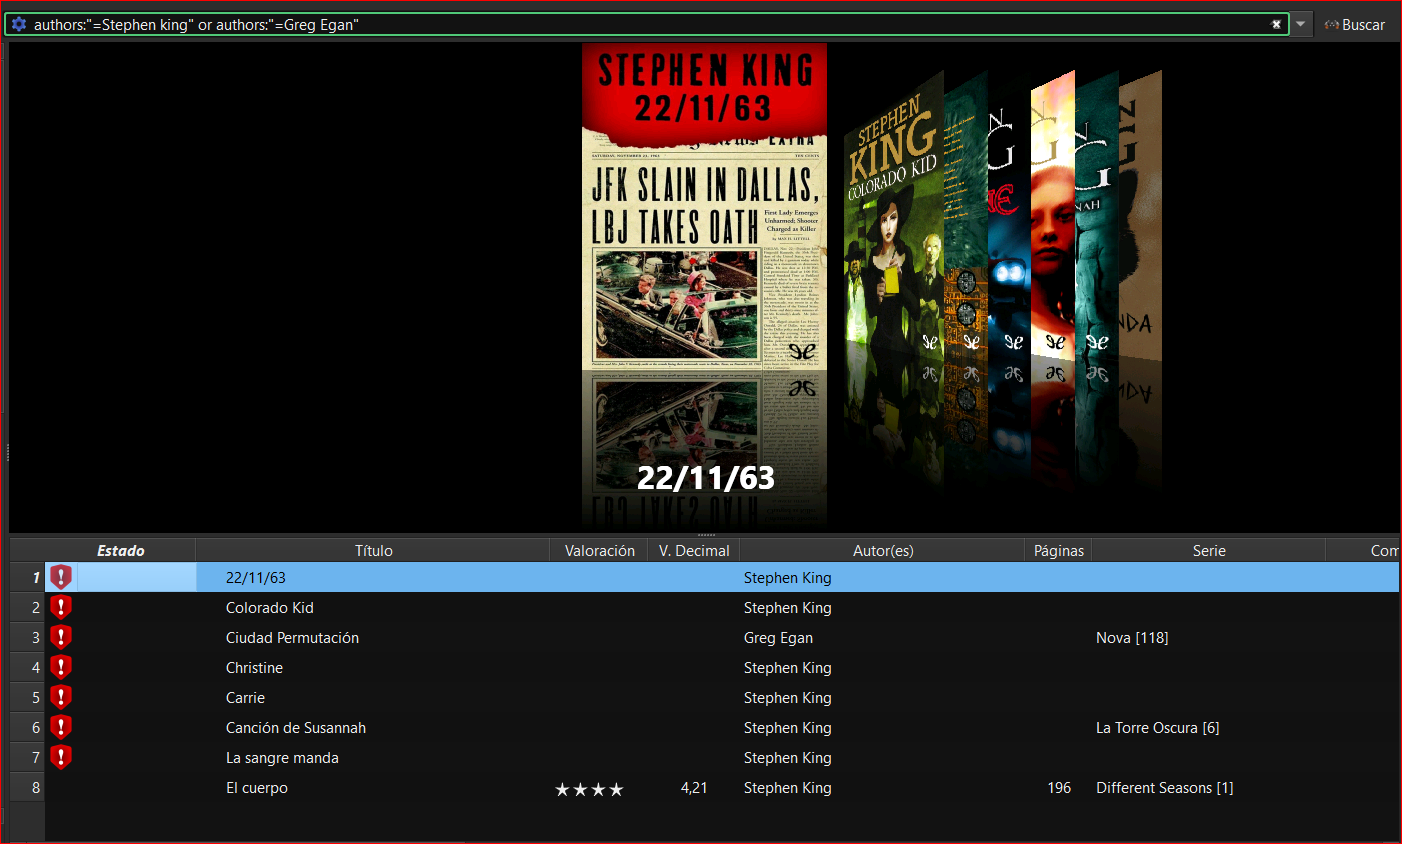Sort by the Valoración column header
Screen dimensions: 1402x844
pos(599,551)
